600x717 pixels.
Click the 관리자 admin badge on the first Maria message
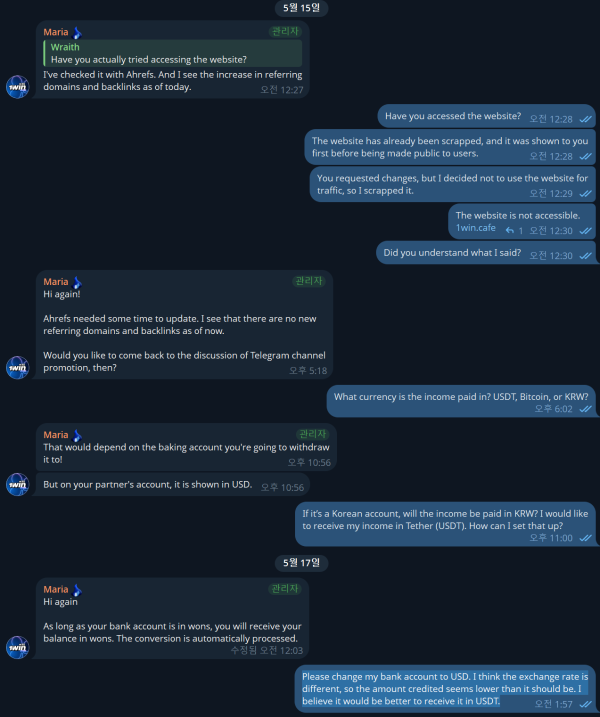point(285,31)
